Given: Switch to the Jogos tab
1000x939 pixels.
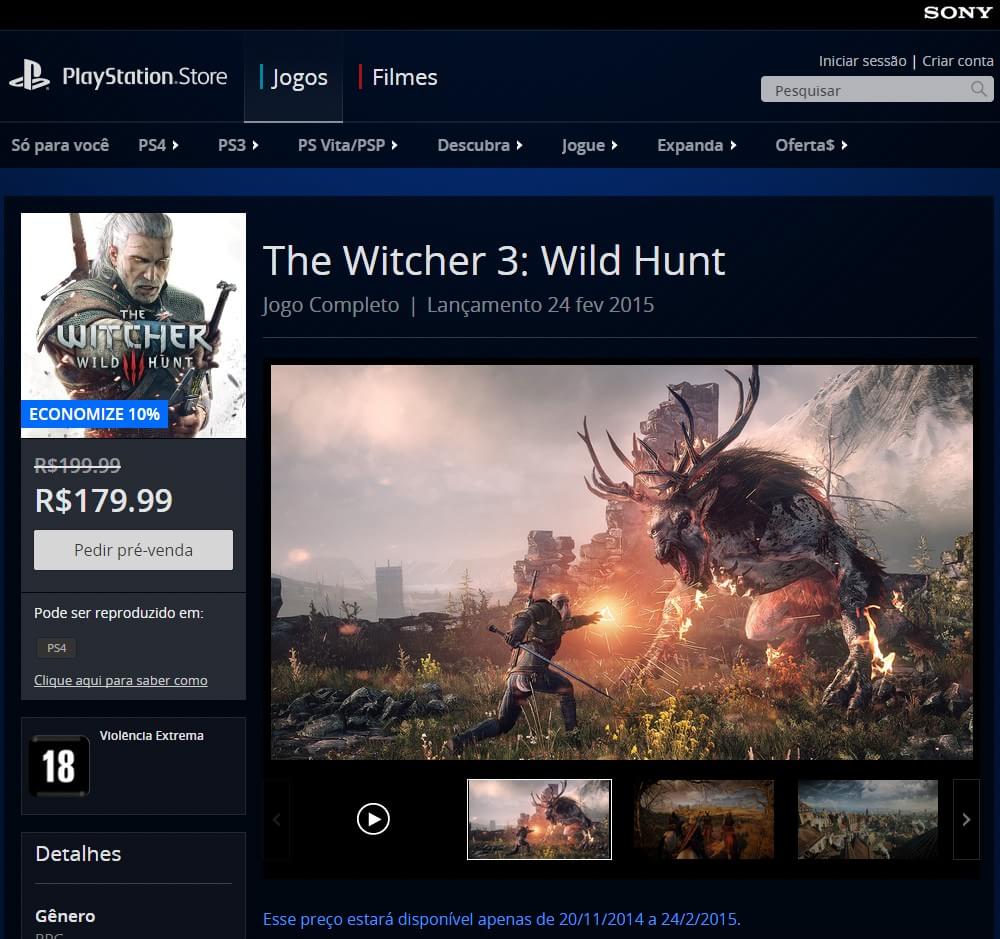Looking at the screenshot, I should point(293,77).
